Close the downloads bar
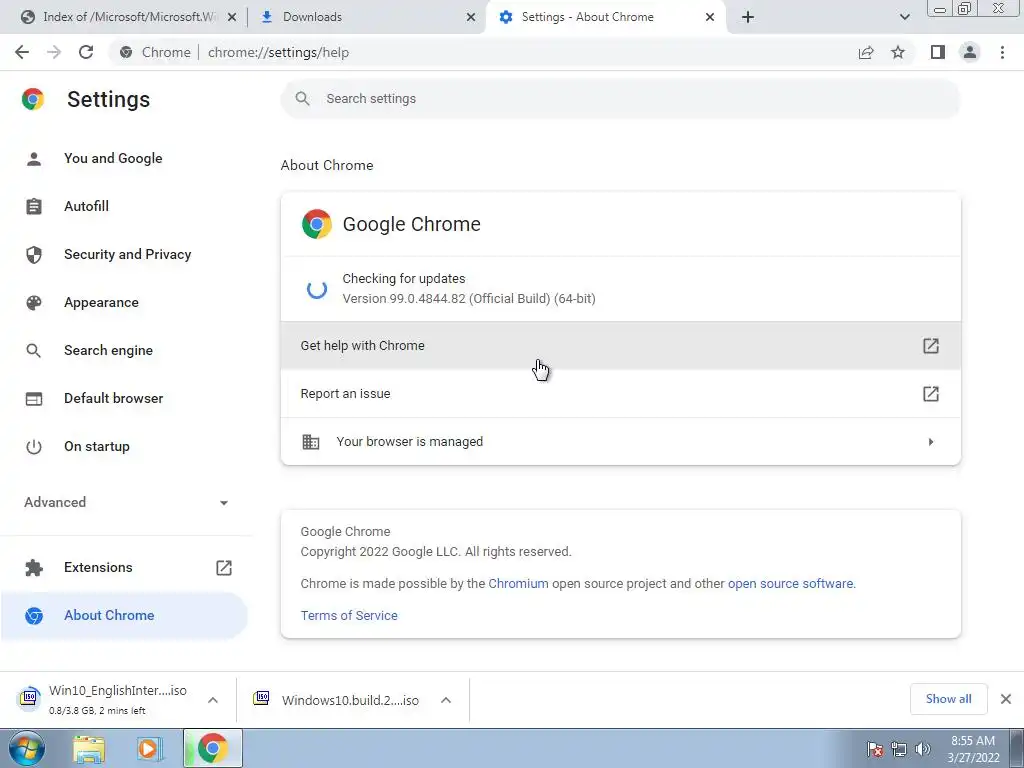The image size is (1024, 768). 1006,699
